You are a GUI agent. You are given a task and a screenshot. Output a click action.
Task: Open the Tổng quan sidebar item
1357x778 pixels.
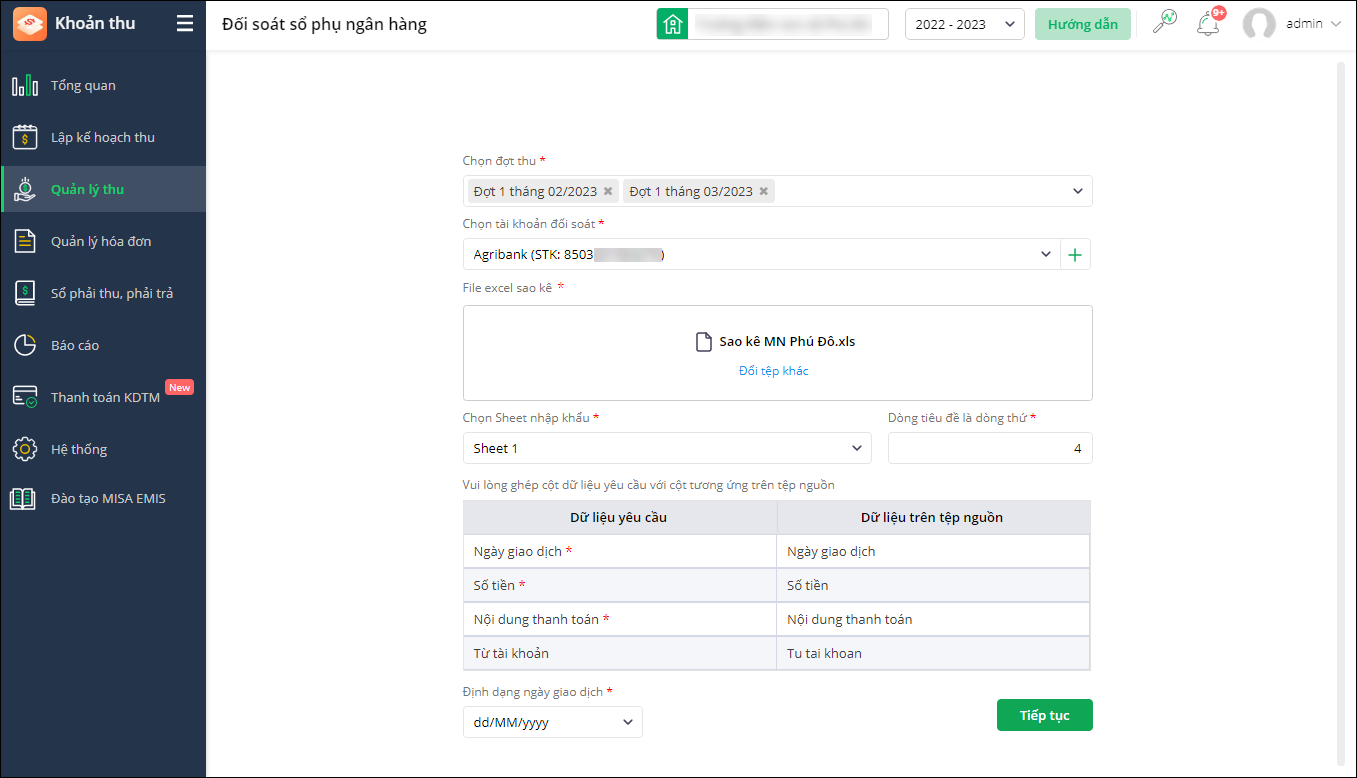point(84,86)
